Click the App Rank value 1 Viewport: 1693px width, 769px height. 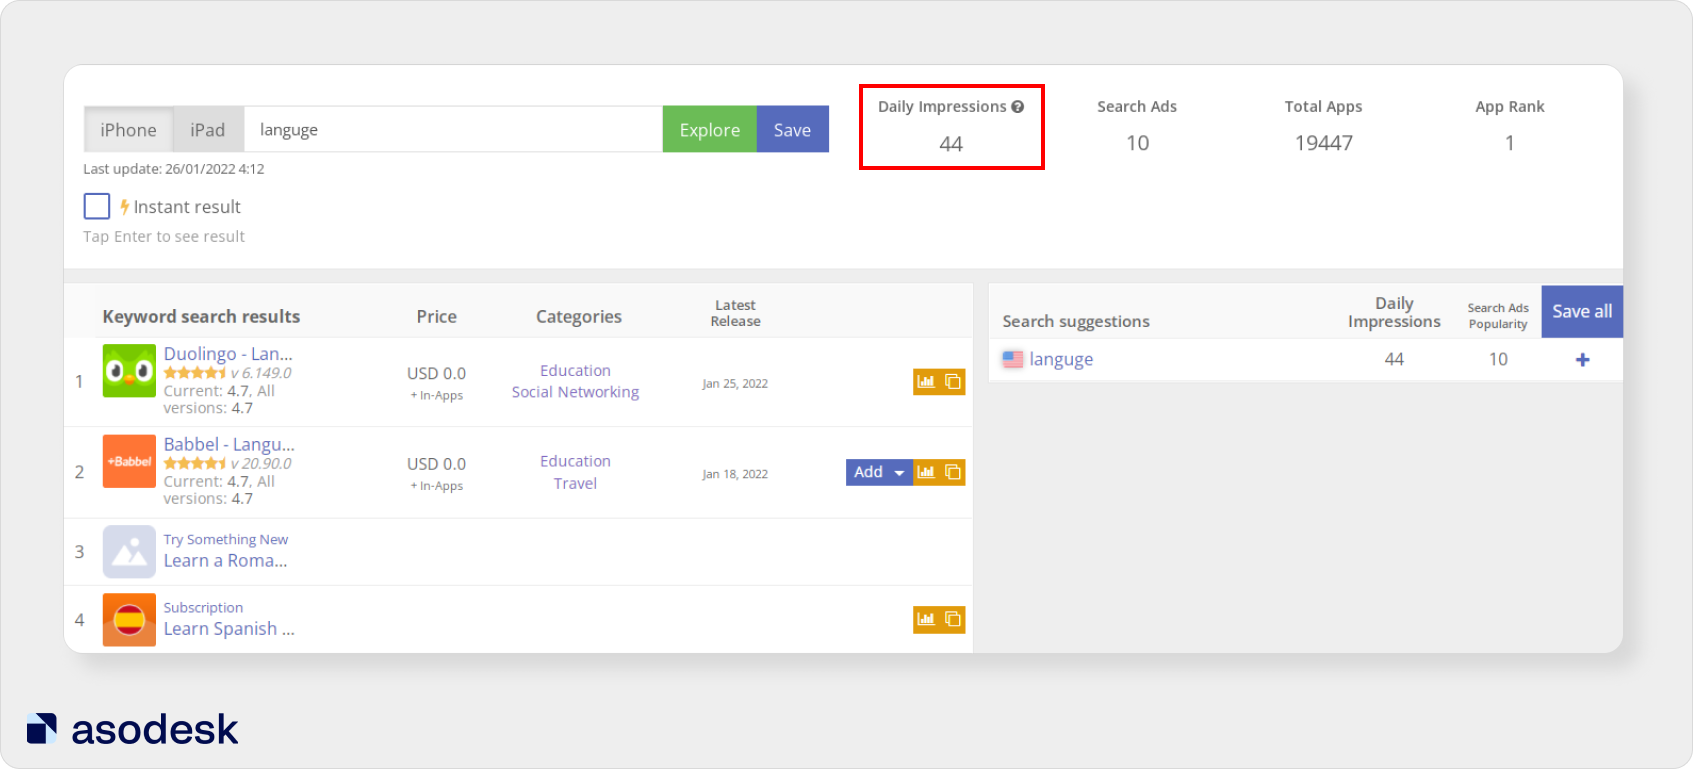(1509, 143)
